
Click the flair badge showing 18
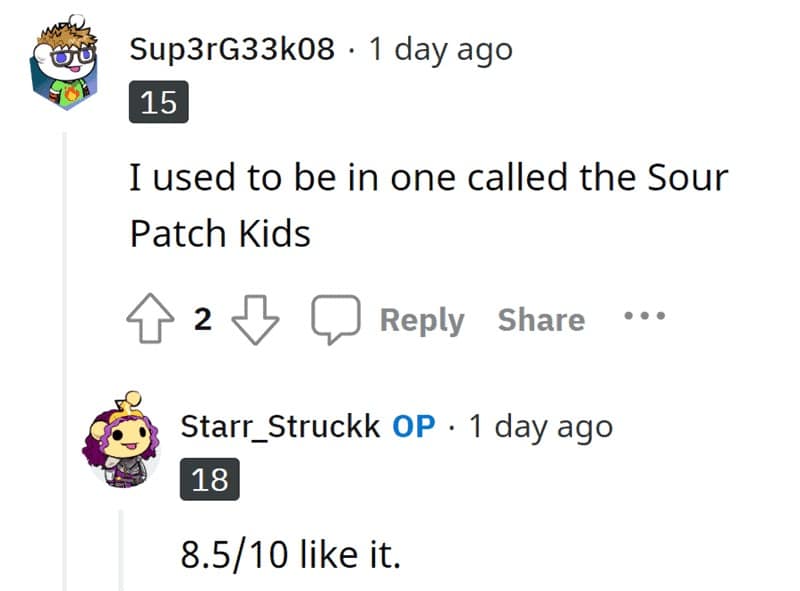[x=209, y=480]
